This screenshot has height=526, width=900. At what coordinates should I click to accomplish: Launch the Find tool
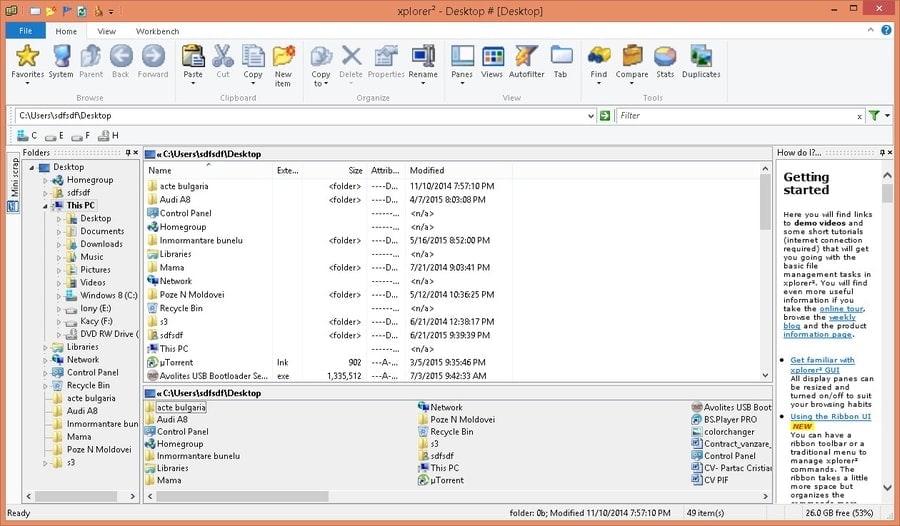599,64
